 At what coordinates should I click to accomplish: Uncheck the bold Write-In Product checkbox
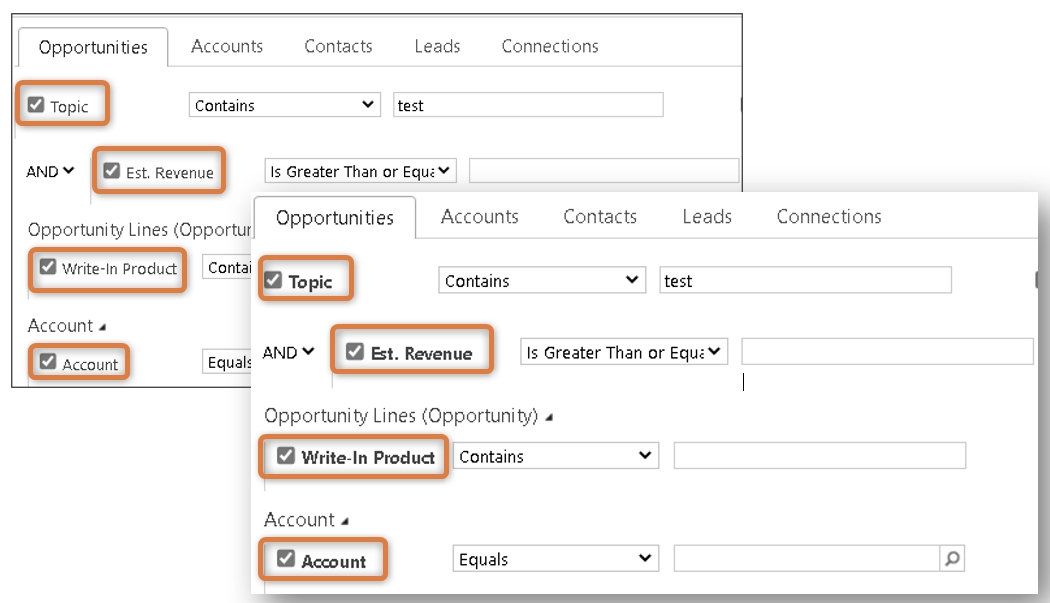click(x=285, y=457)
